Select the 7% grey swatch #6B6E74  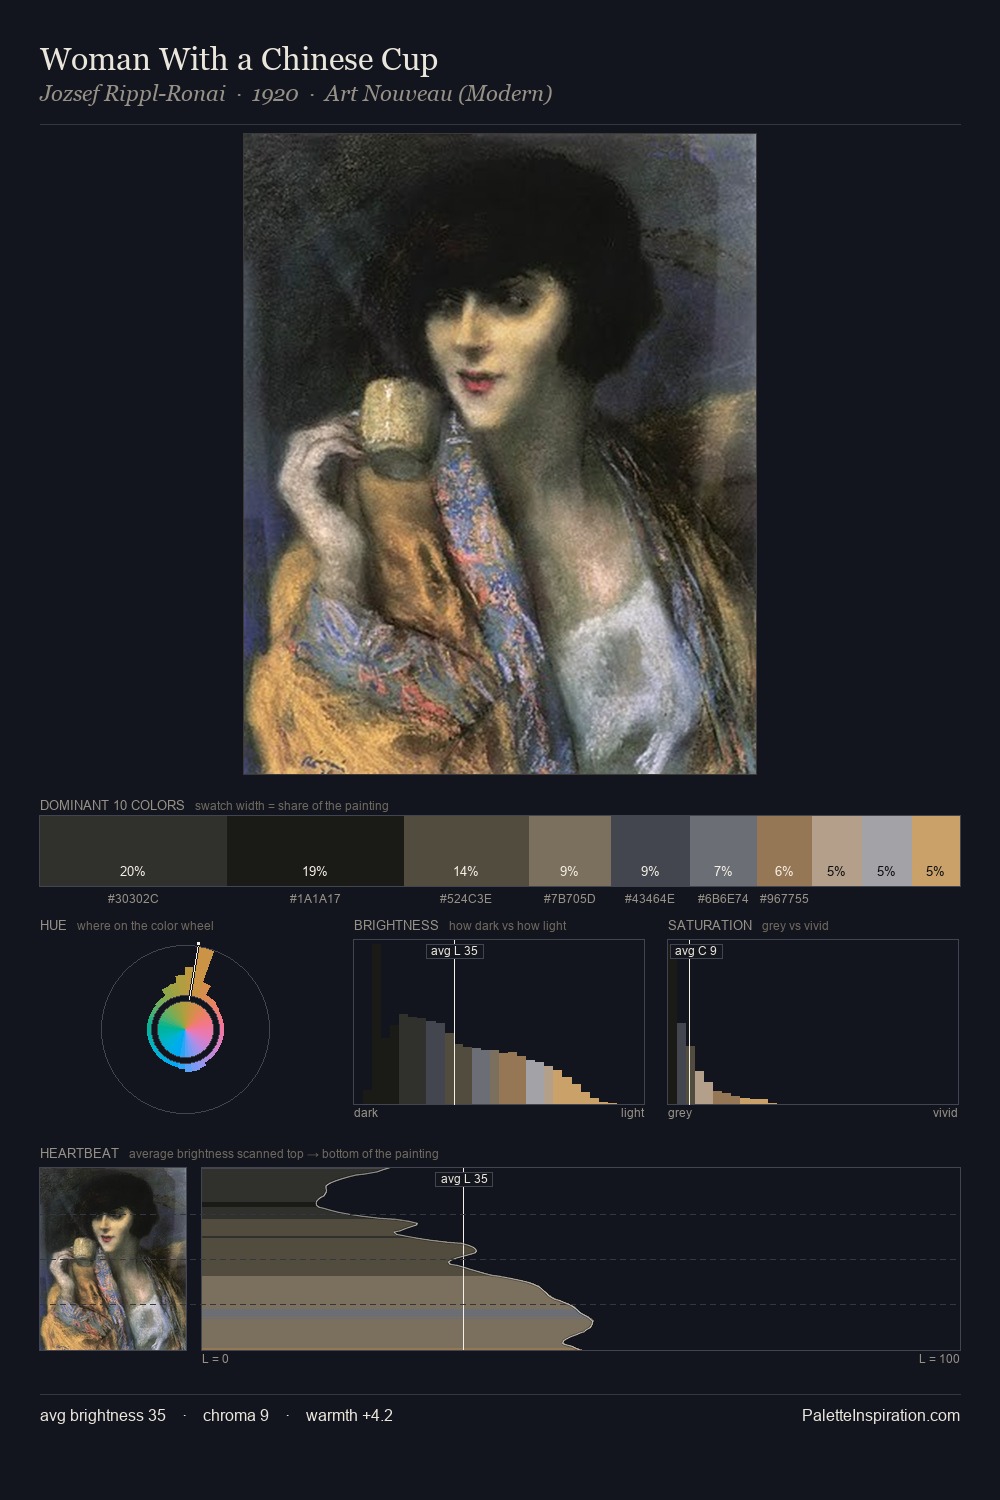(x=723, y=851)
